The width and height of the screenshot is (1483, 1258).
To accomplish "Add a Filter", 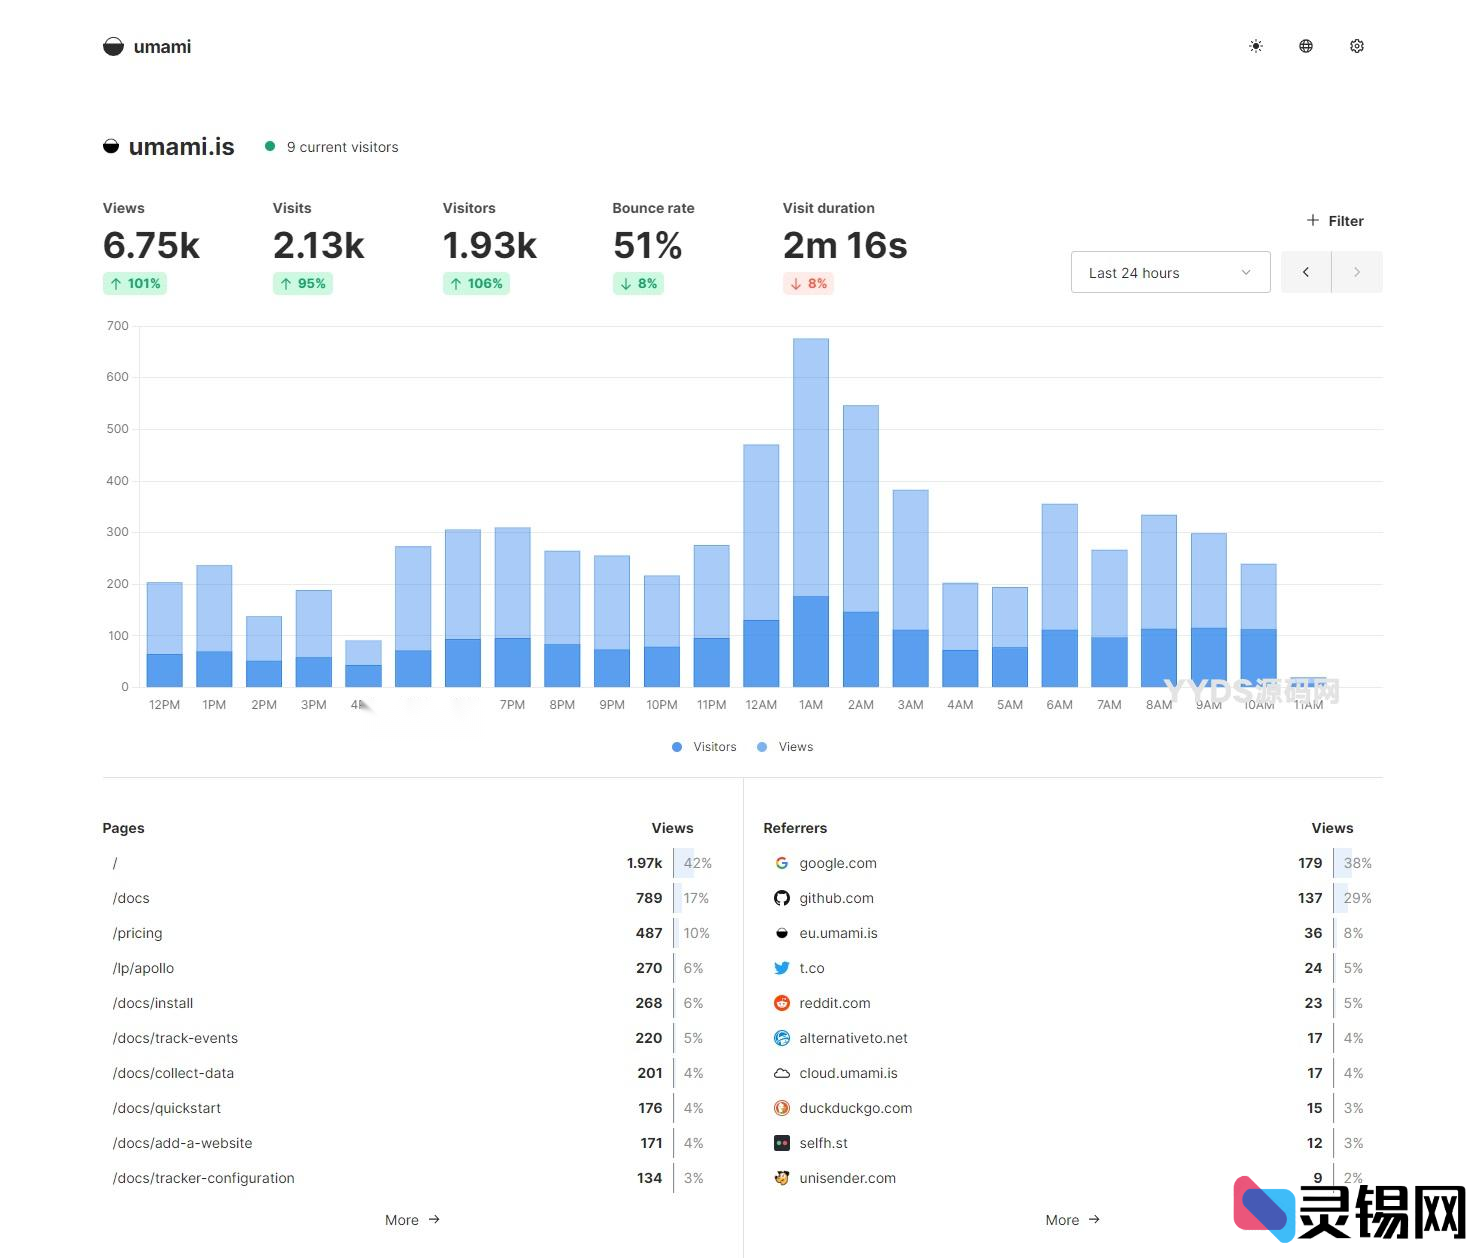I will click(x=1335, y=221).
